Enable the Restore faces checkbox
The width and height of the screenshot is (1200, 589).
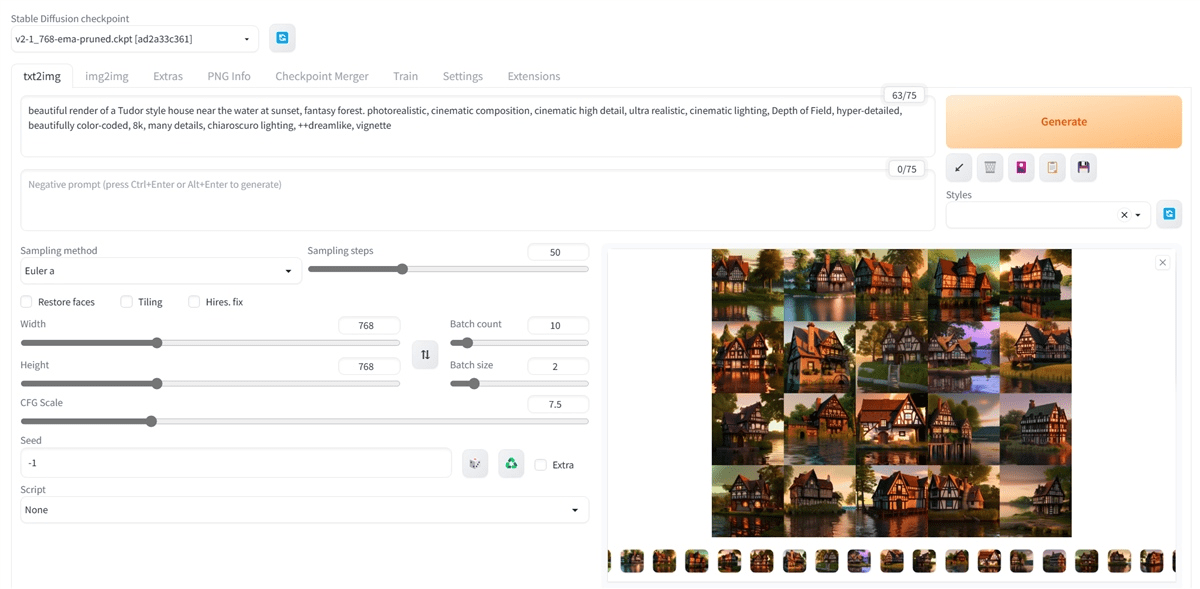coord(27,302)
